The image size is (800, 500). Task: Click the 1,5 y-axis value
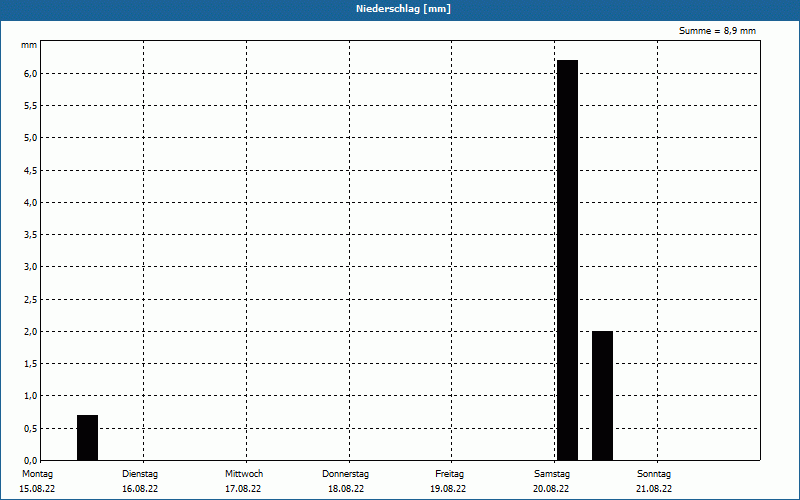[x=30, y=364]
